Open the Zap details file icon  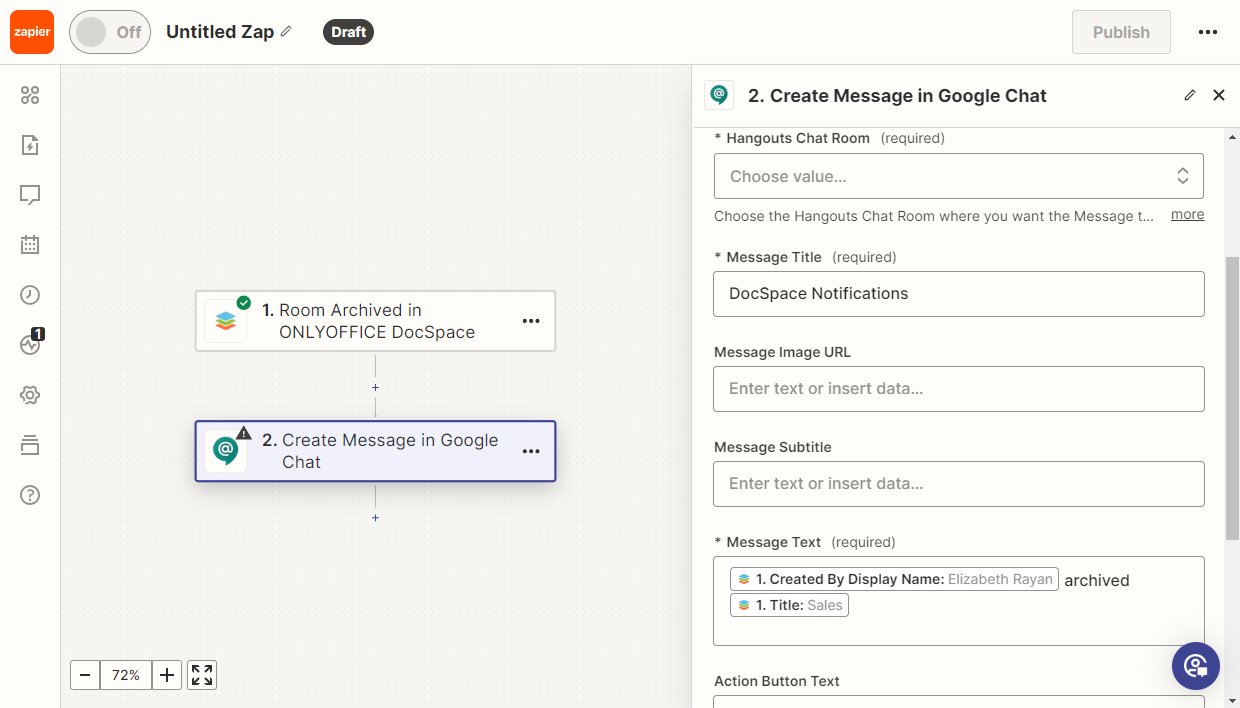click(x=30, y=145)
